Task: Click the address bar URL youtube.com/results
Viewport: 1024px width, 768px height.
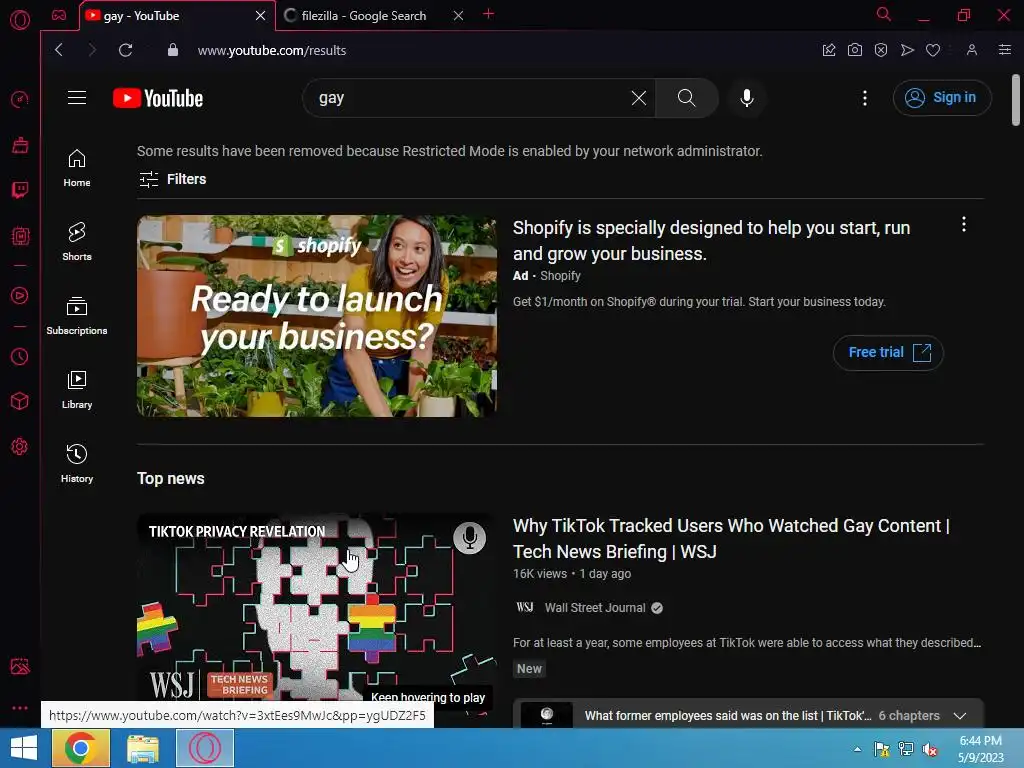Action: pos(272,50)
